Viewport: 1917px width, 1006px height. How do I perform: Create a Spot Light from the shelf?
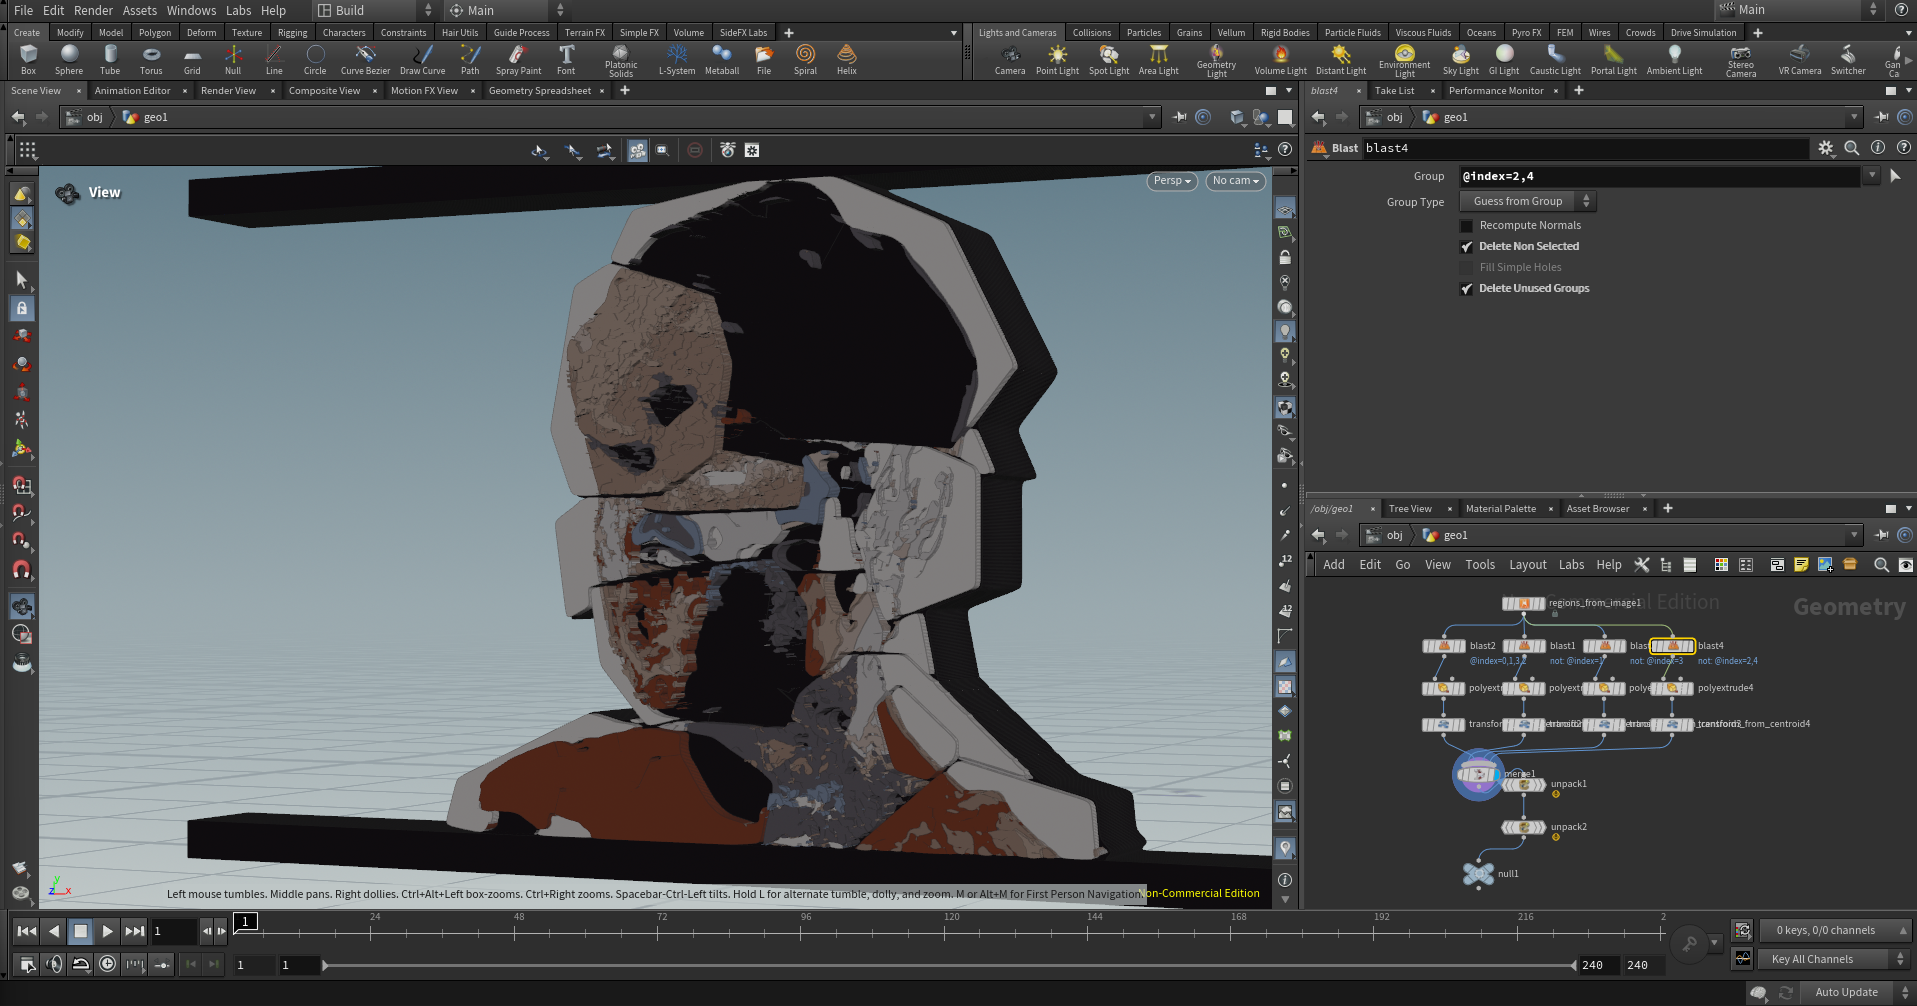[1108, 60]
